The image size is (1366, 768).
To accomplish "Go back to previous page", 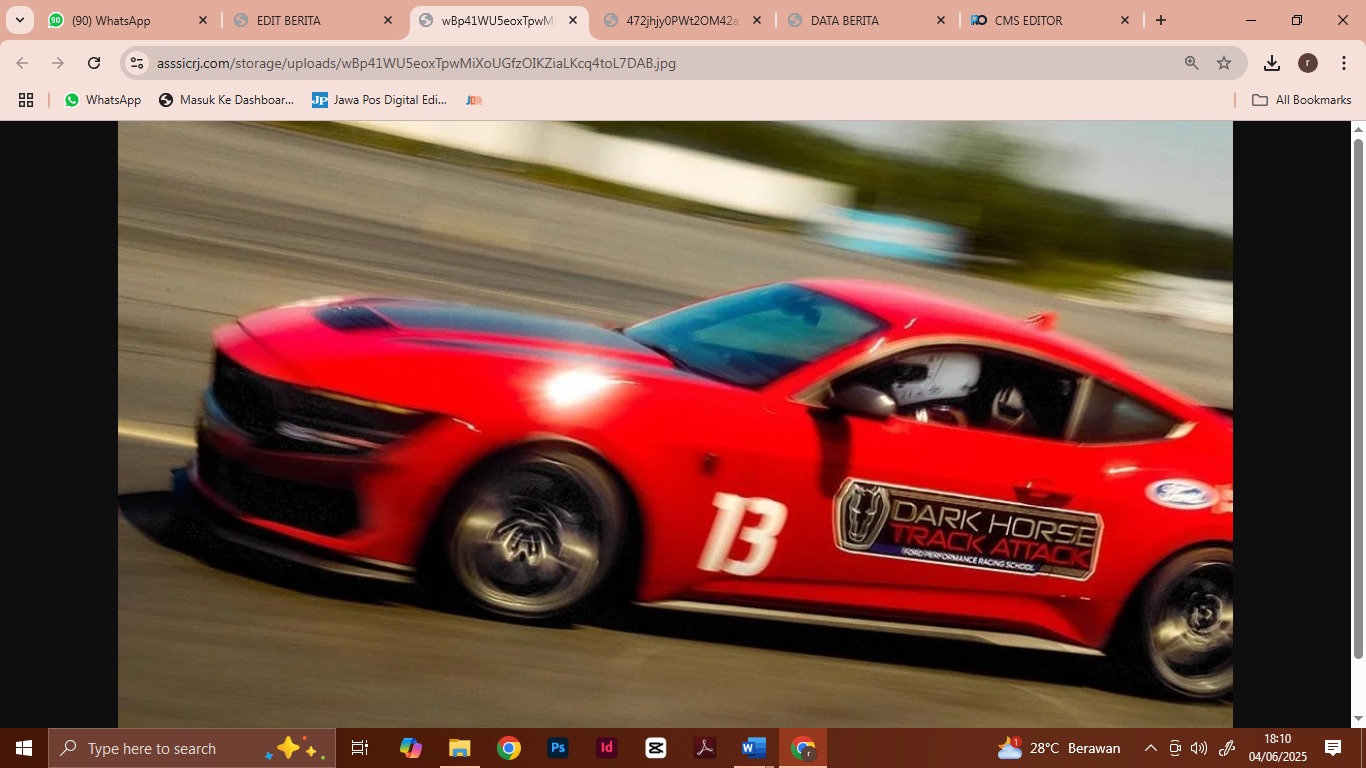I will (x=22, y=63).
